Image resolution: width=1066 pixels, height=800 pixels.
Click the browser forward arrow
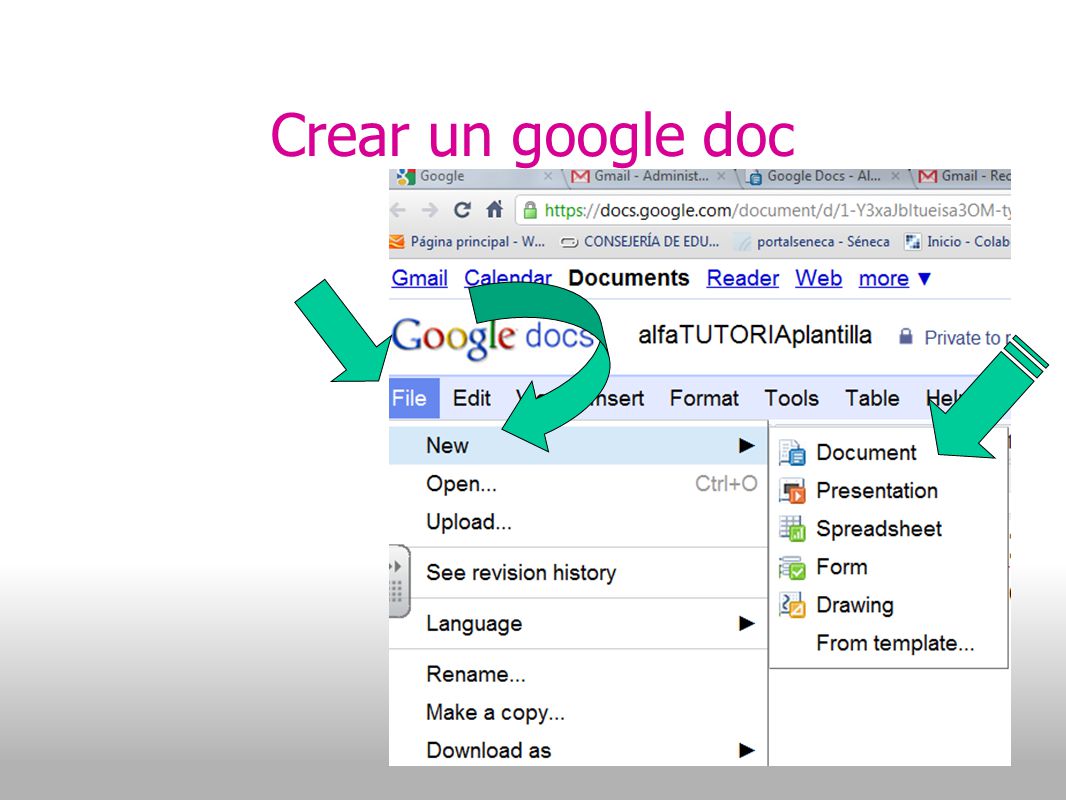click(430, 210)
